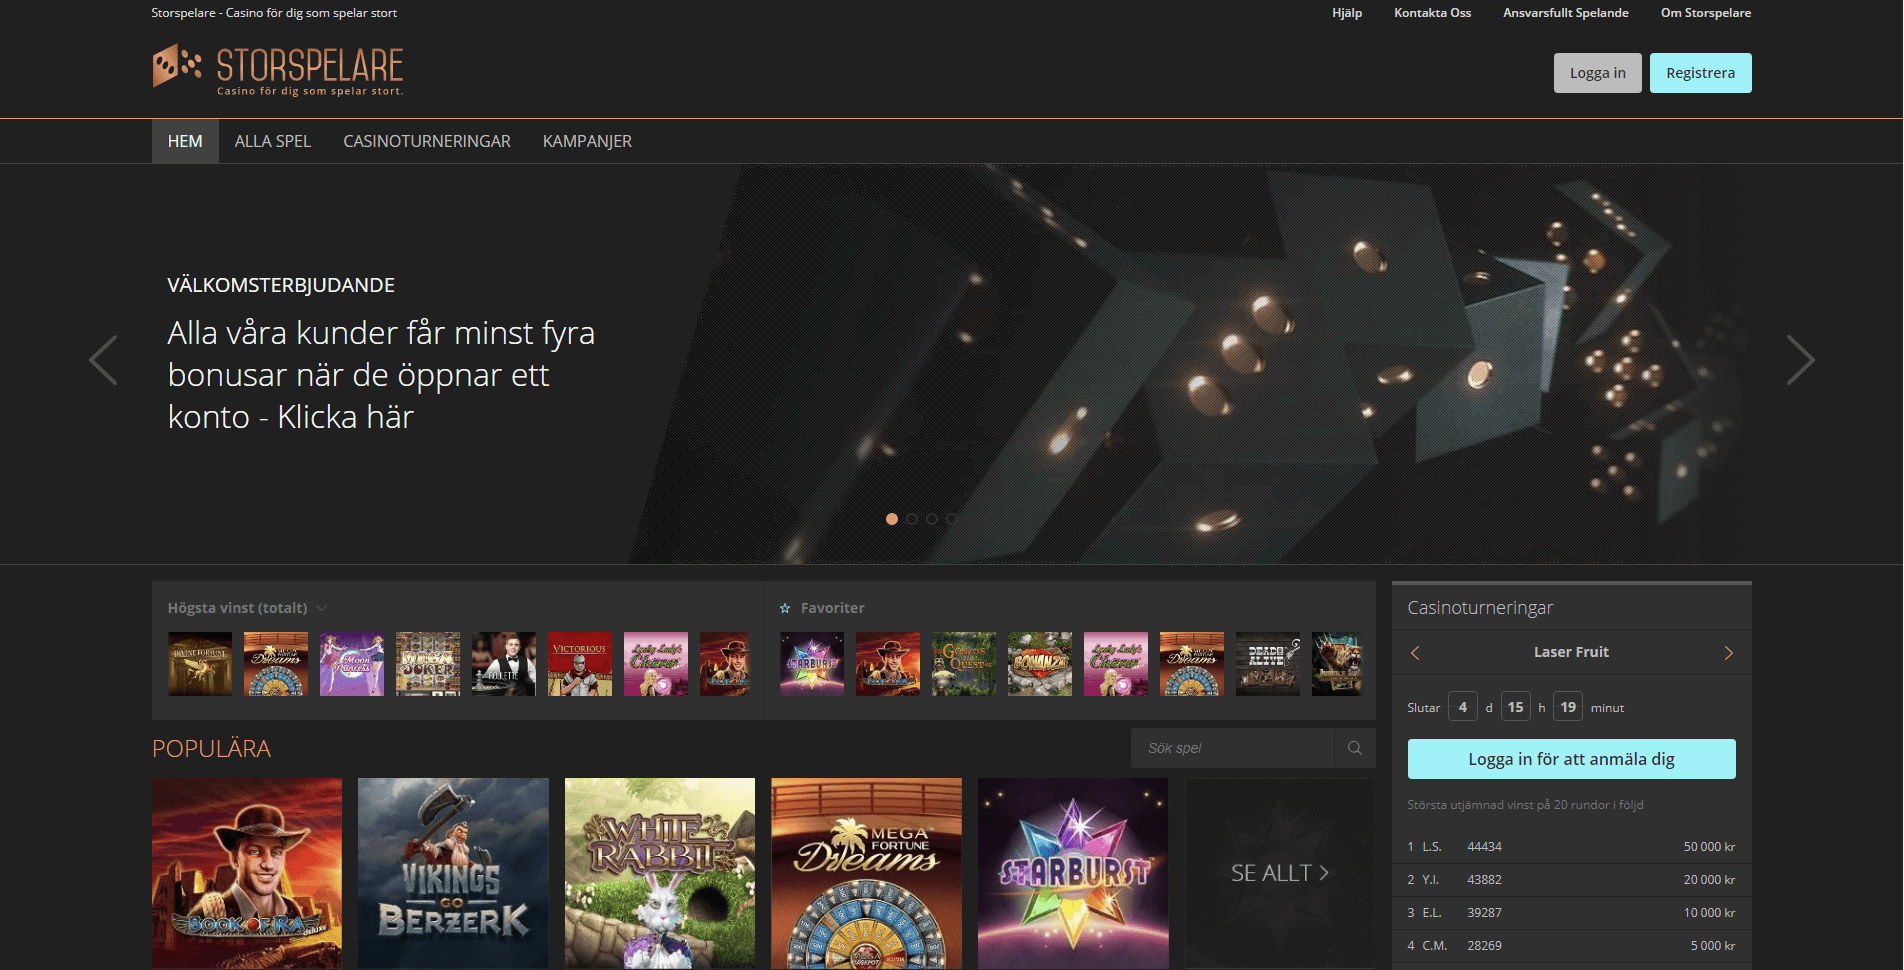The height and width of the screenshot is (970, 1904).
Task: Focus the Sök spel search field
Action: [x=1233, y=748]
